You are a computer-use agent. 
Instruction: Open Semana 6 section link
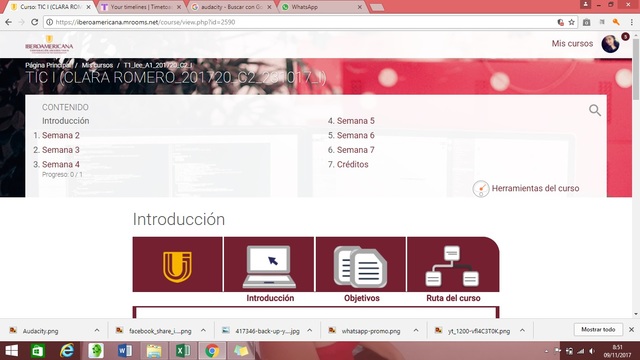(356, 136)
